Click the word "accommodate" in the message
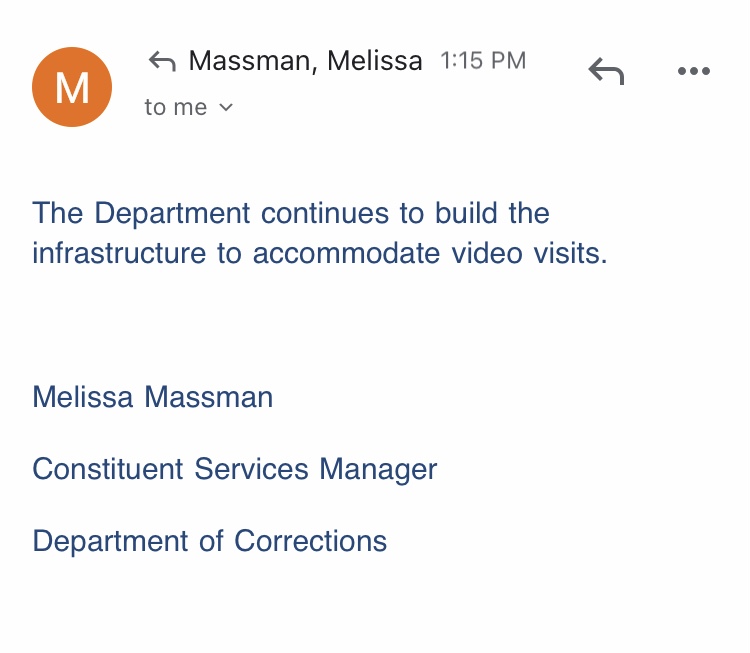 [x=332, y=253]
